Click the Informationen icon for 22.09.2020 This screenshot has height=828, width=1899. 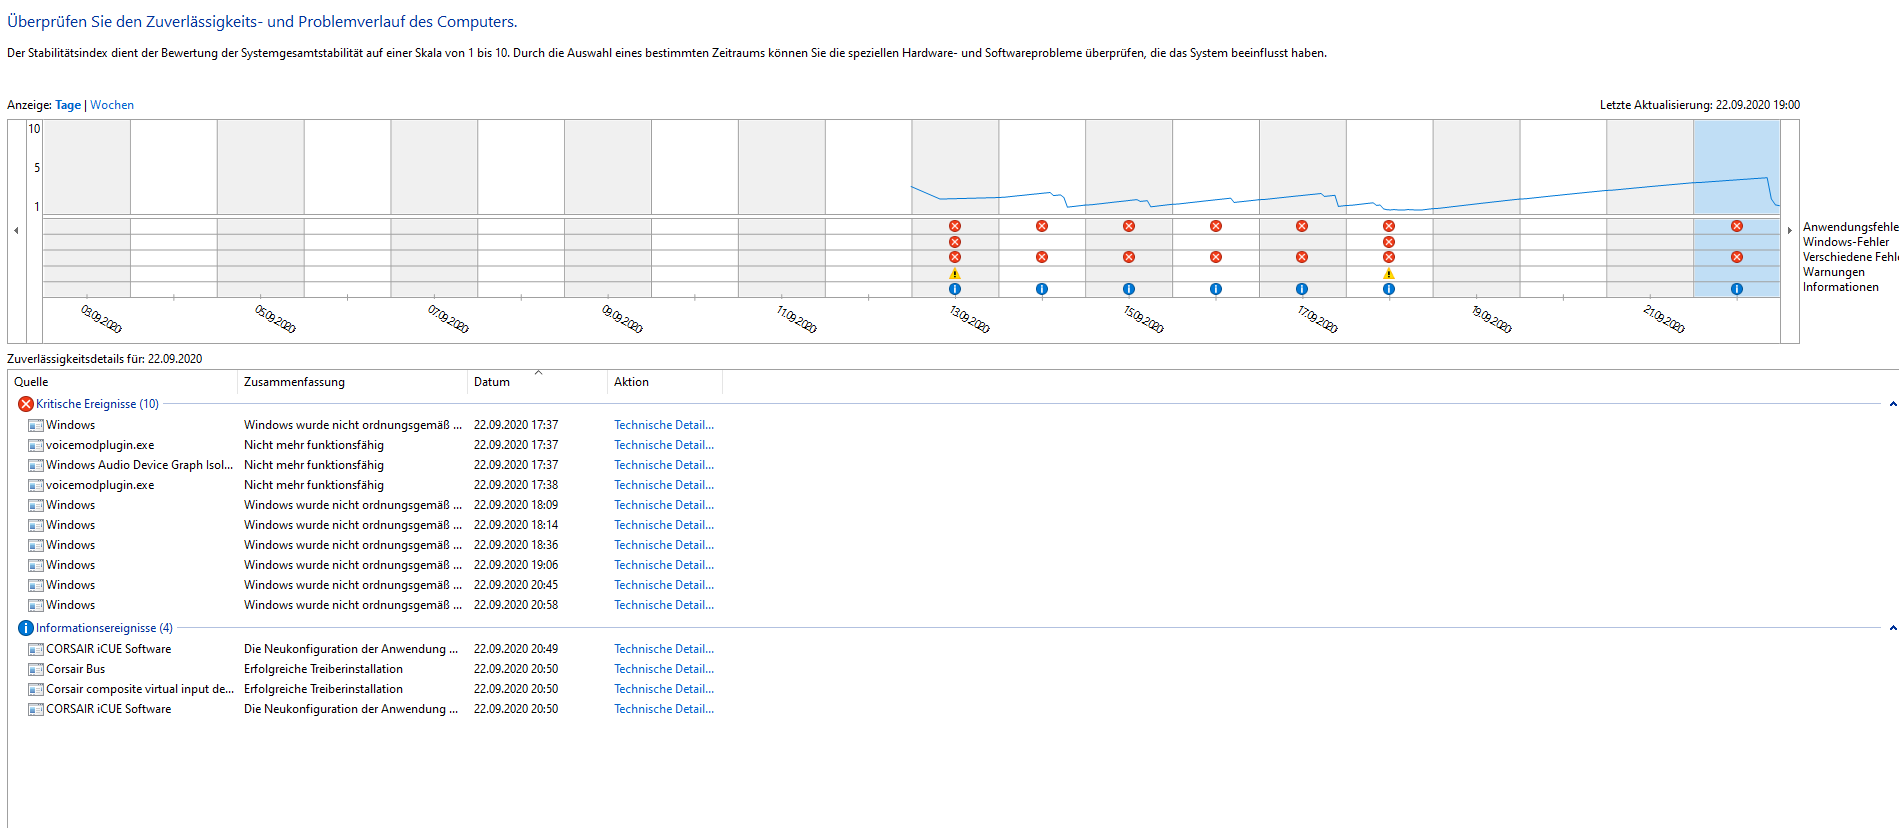(1737, 289)
